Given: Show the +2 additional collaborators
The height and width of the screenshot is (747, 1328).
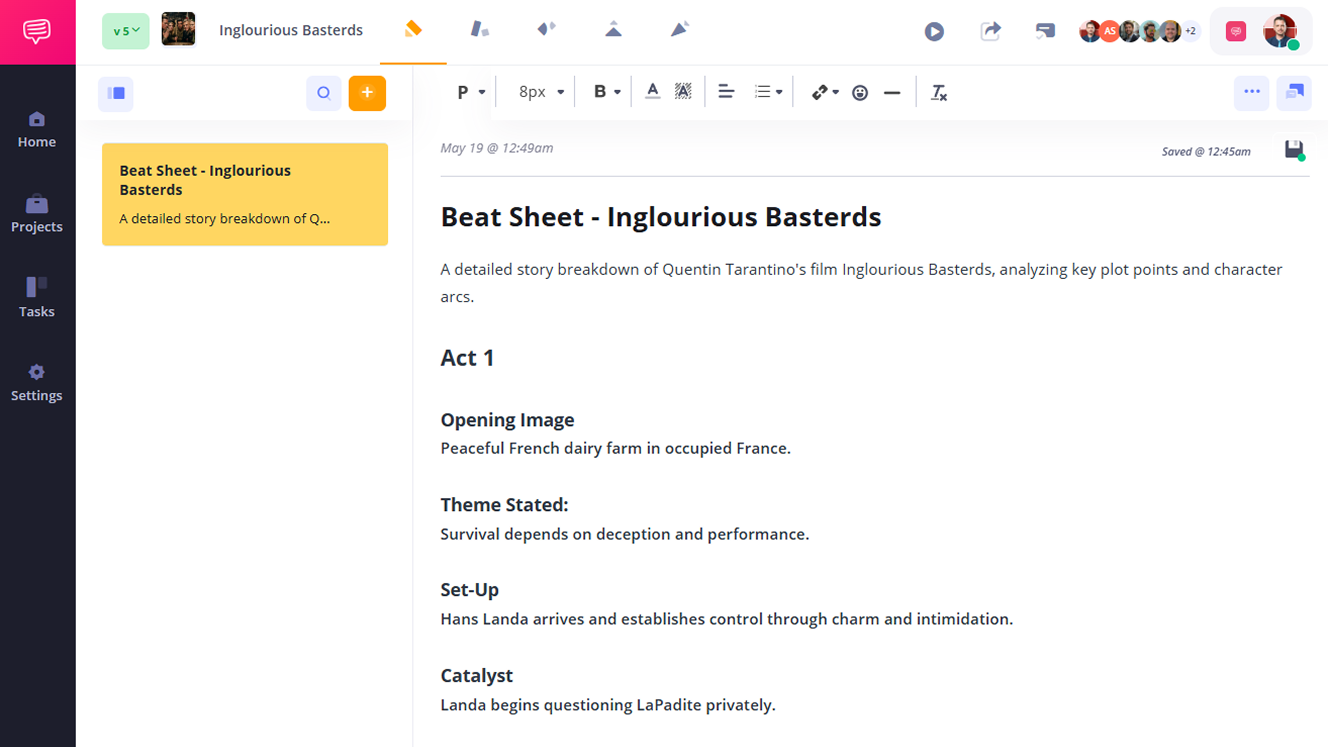Looking at the screenshot, I should (x=1190, y=31).
